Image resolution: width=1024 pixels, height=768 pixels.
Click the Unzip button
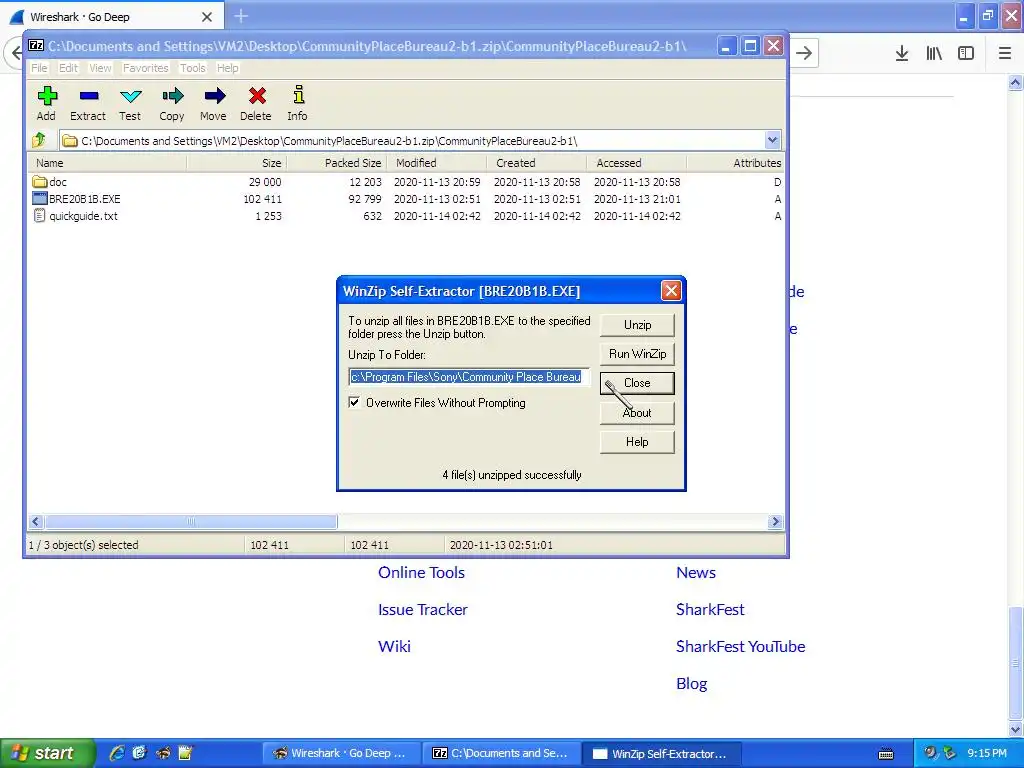point(637,325)
